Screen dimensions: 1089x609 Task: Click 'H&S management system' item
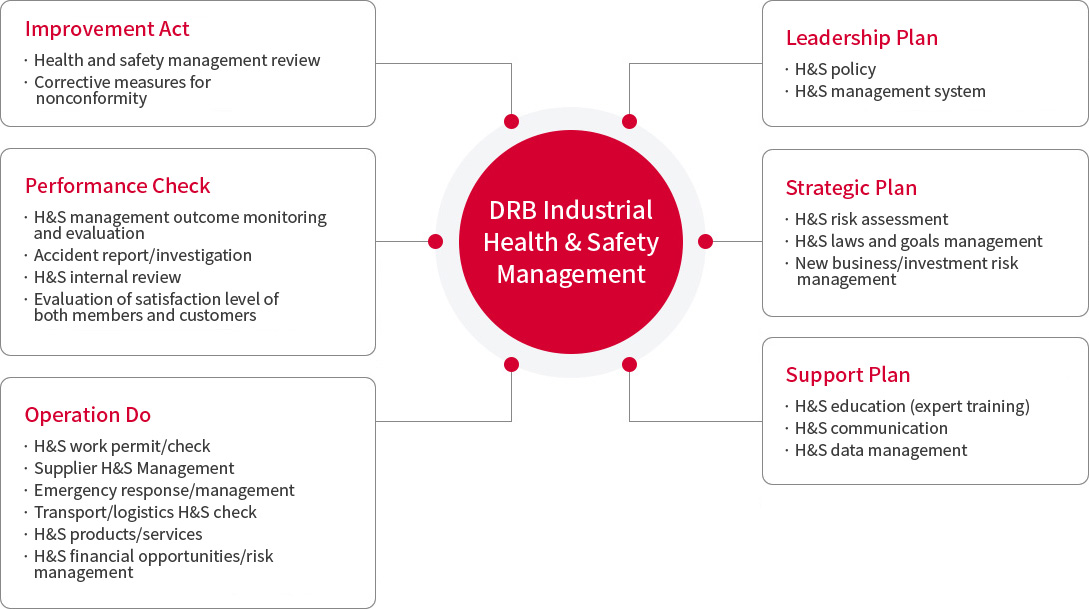890,91
